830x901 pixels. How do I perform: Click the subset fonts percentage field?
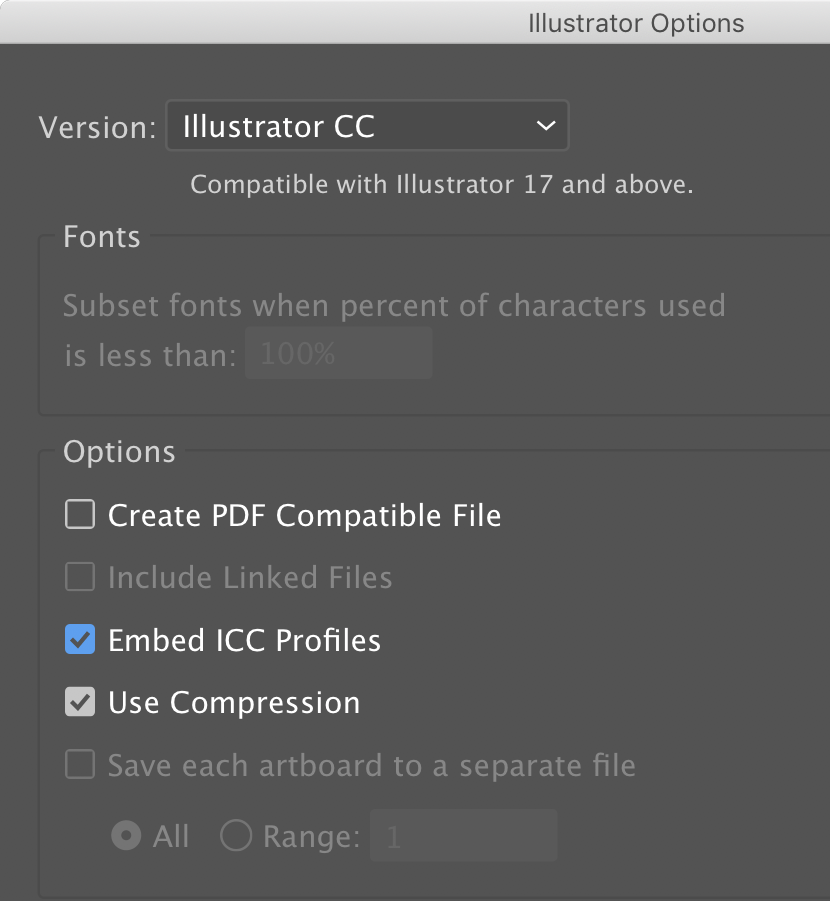pyautogui.click(x=338, y=352)
